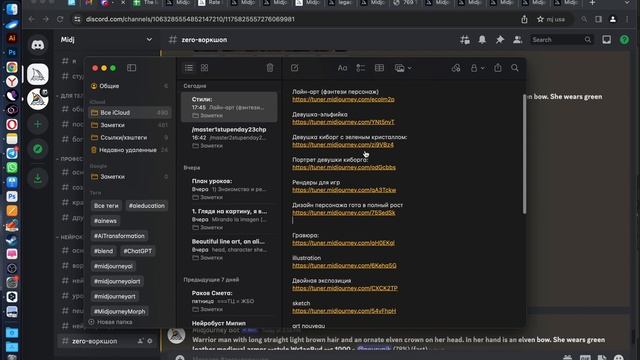Open tuner link under illustration heading
The image size is (640, 360).
pos(344,266)
